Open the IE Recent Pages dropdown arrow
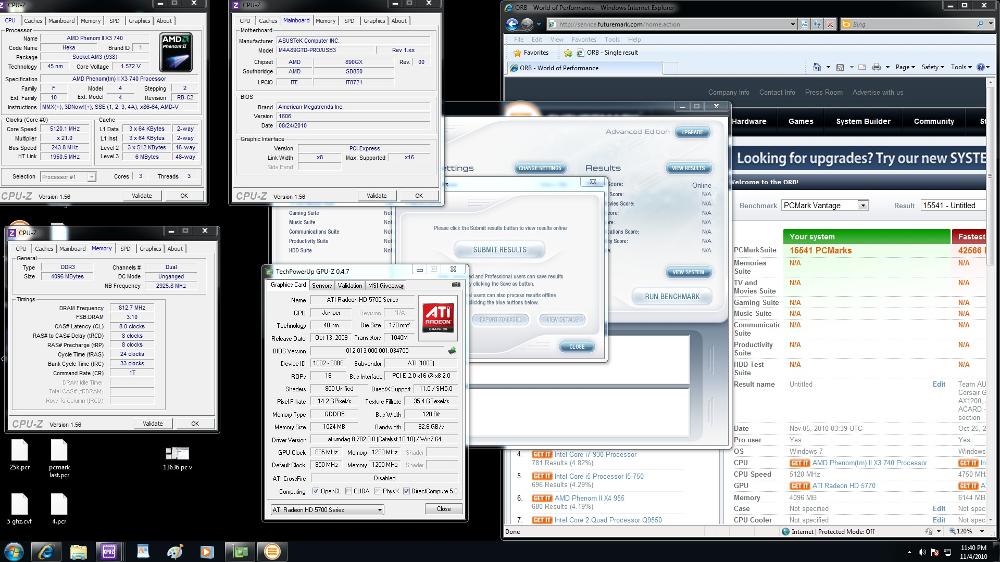1000x562 pixels. [540, 24]
